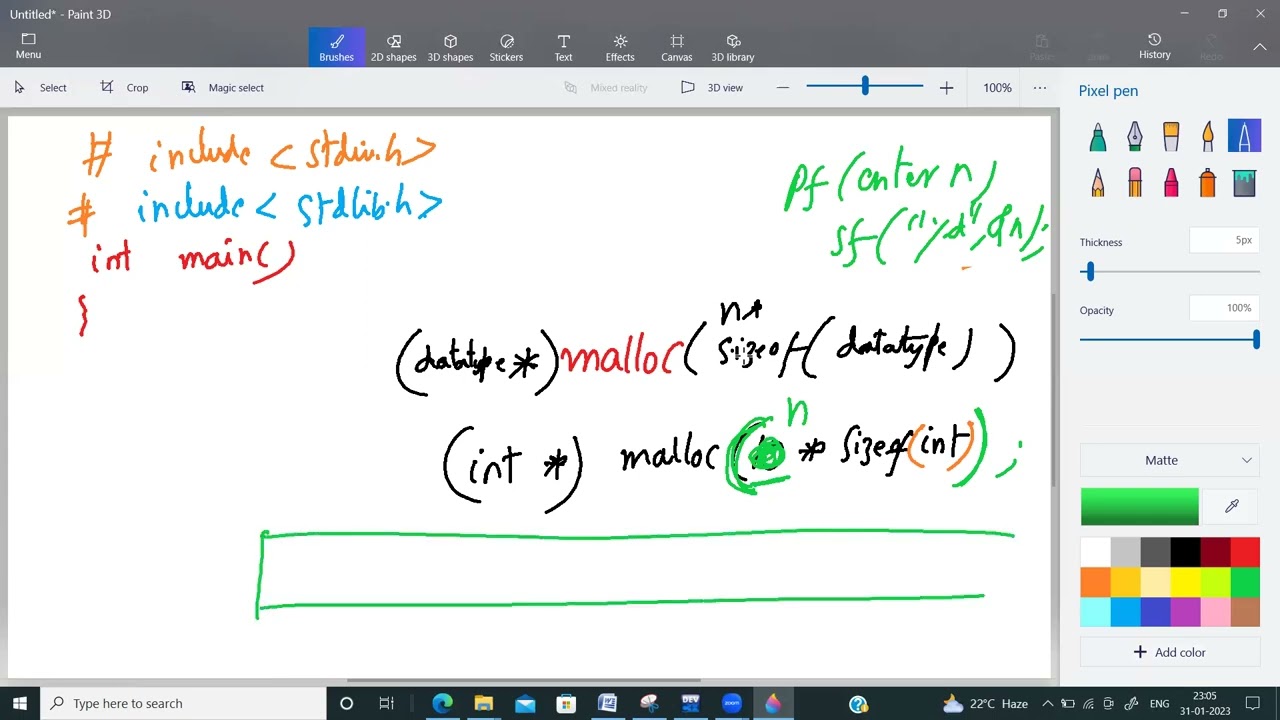The height and width of the screenshot is (720, 1280).
Task: Pick the purple color swatch
Action: (1185, 612)
